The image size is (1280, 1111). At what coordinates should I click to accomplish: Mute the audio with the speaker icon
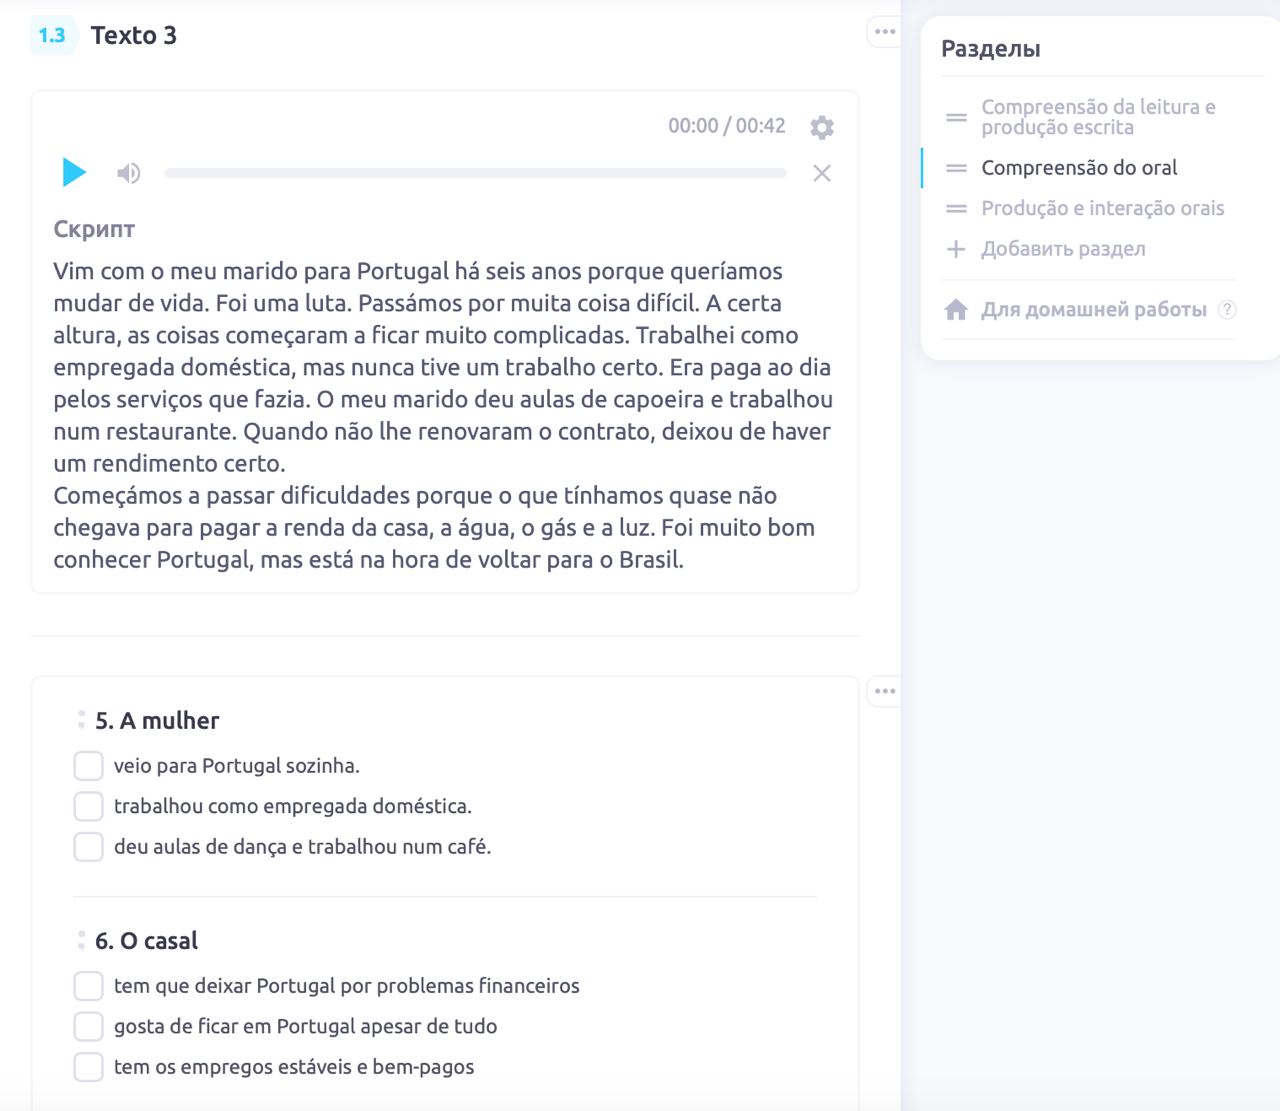click(x=128, y=173)
